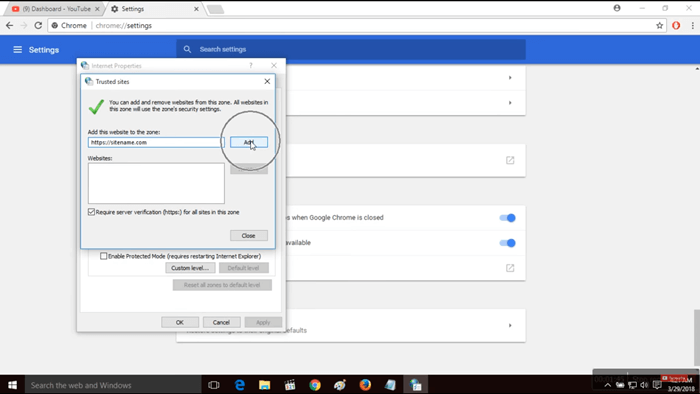The height and width of the screenshot is (394, 700).
Task: Click Cancel in Internet Properties
Action: 221,322
